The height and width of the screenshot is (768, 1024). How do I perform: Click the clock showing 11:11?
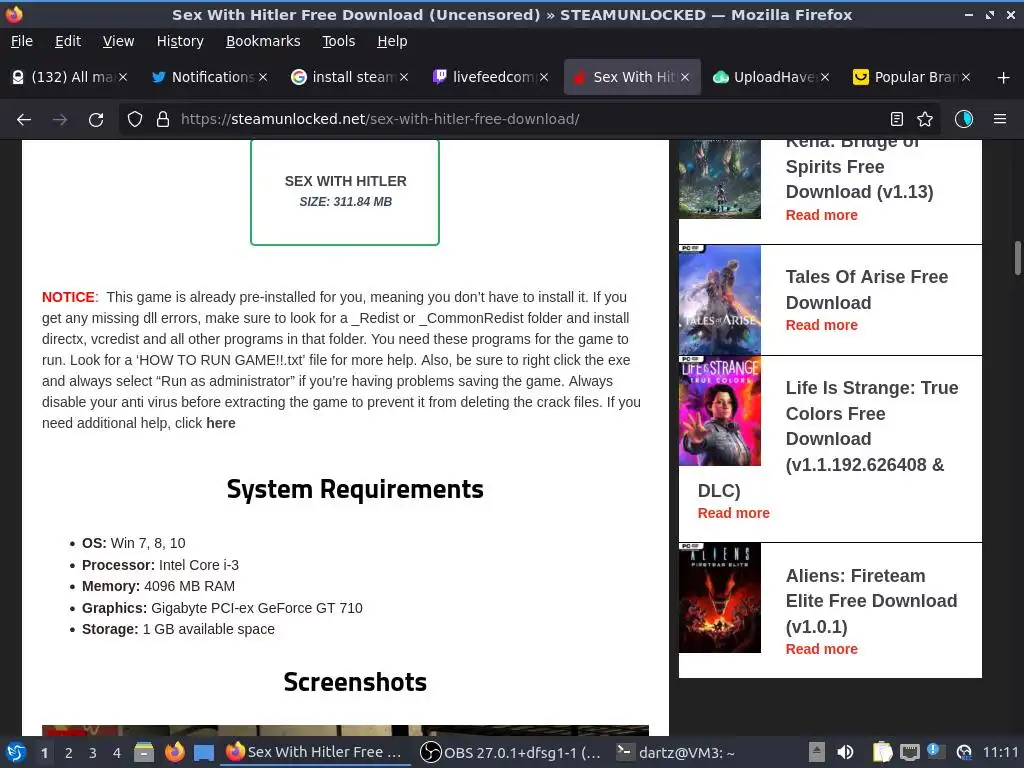click(x=1000, y=752)
